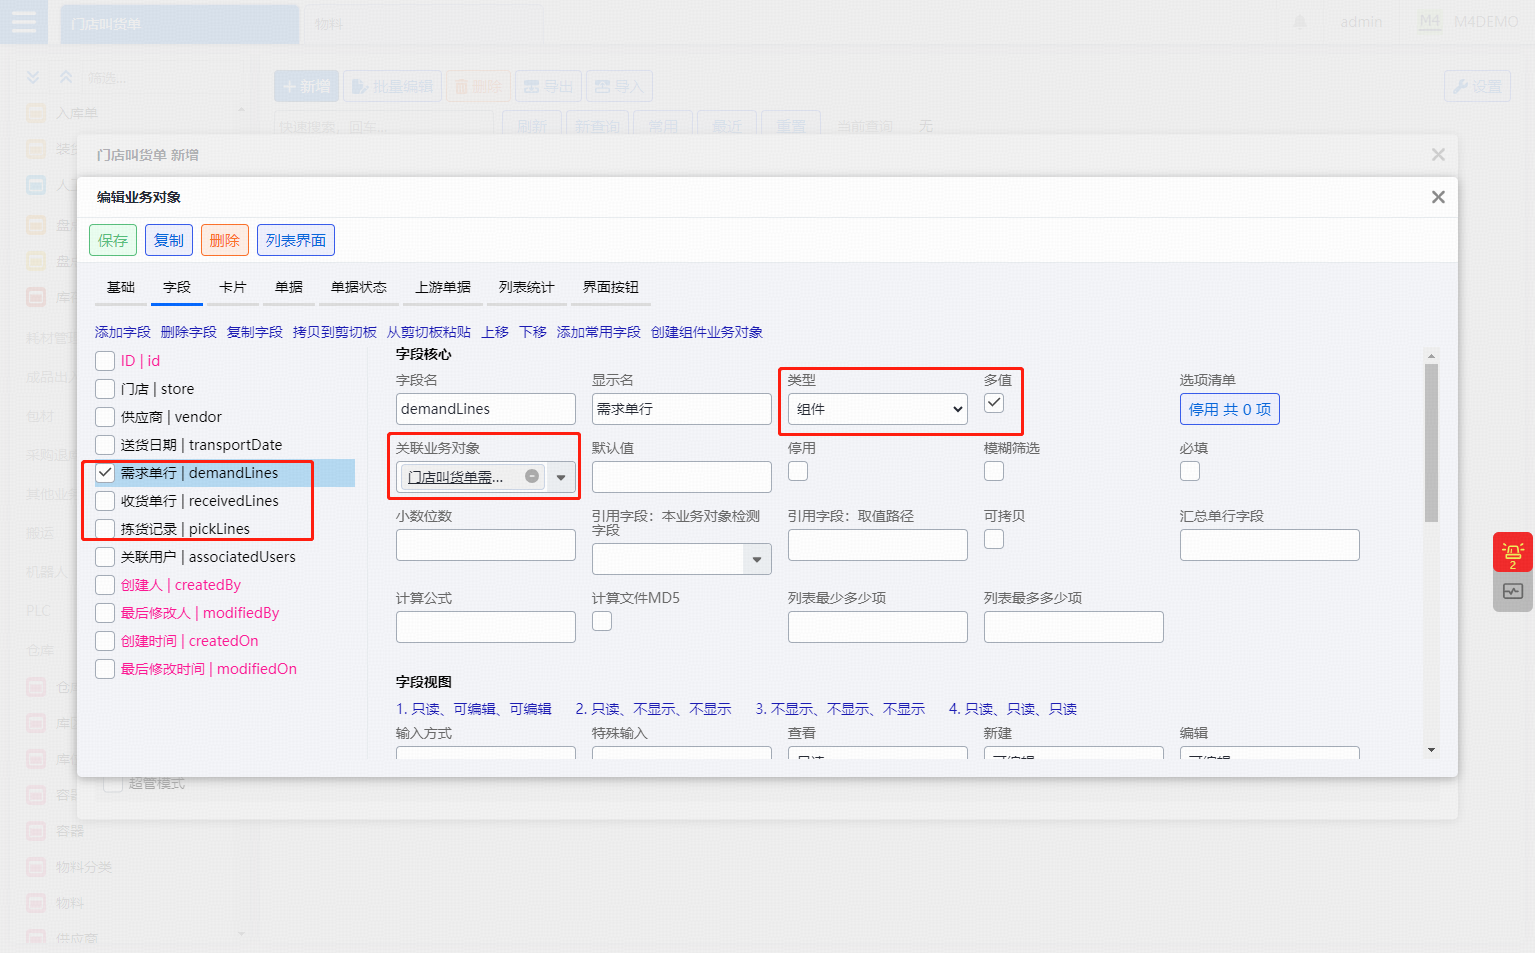Switch to the 卡片 tab

pos(233,287)
